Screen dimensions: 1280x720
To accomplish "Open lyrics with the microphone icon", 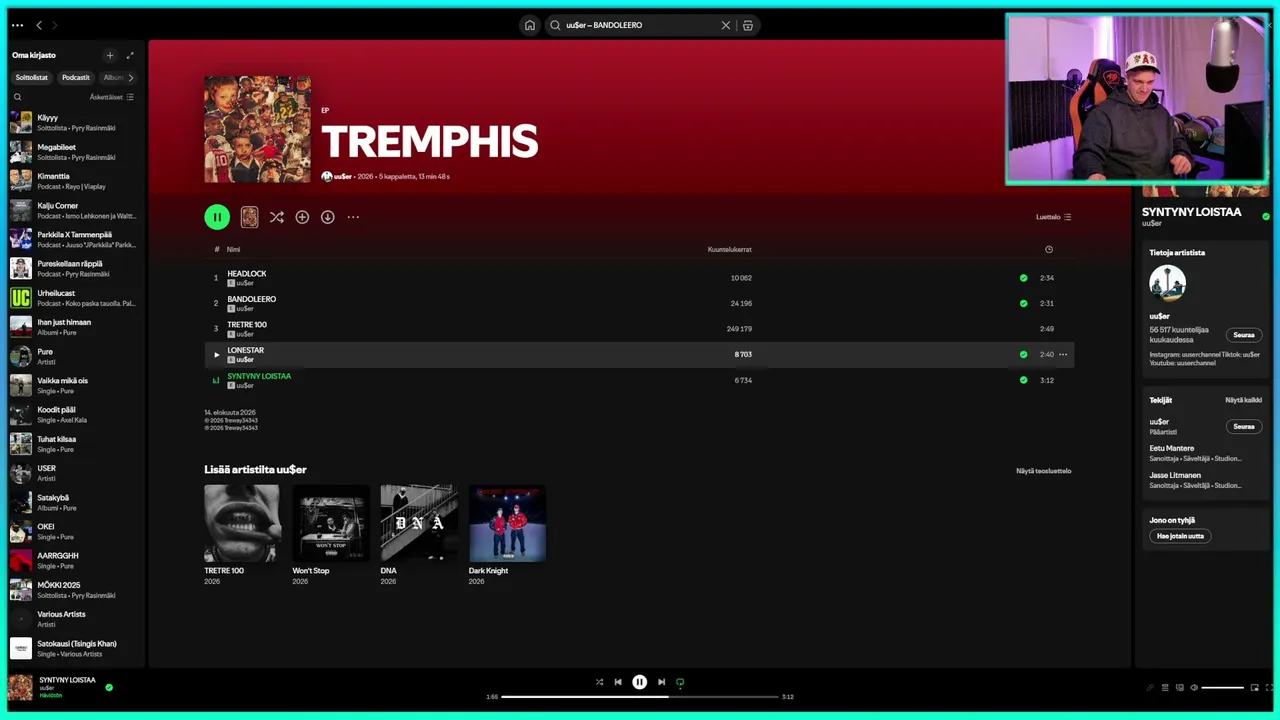I will (x=1150, y=687).
